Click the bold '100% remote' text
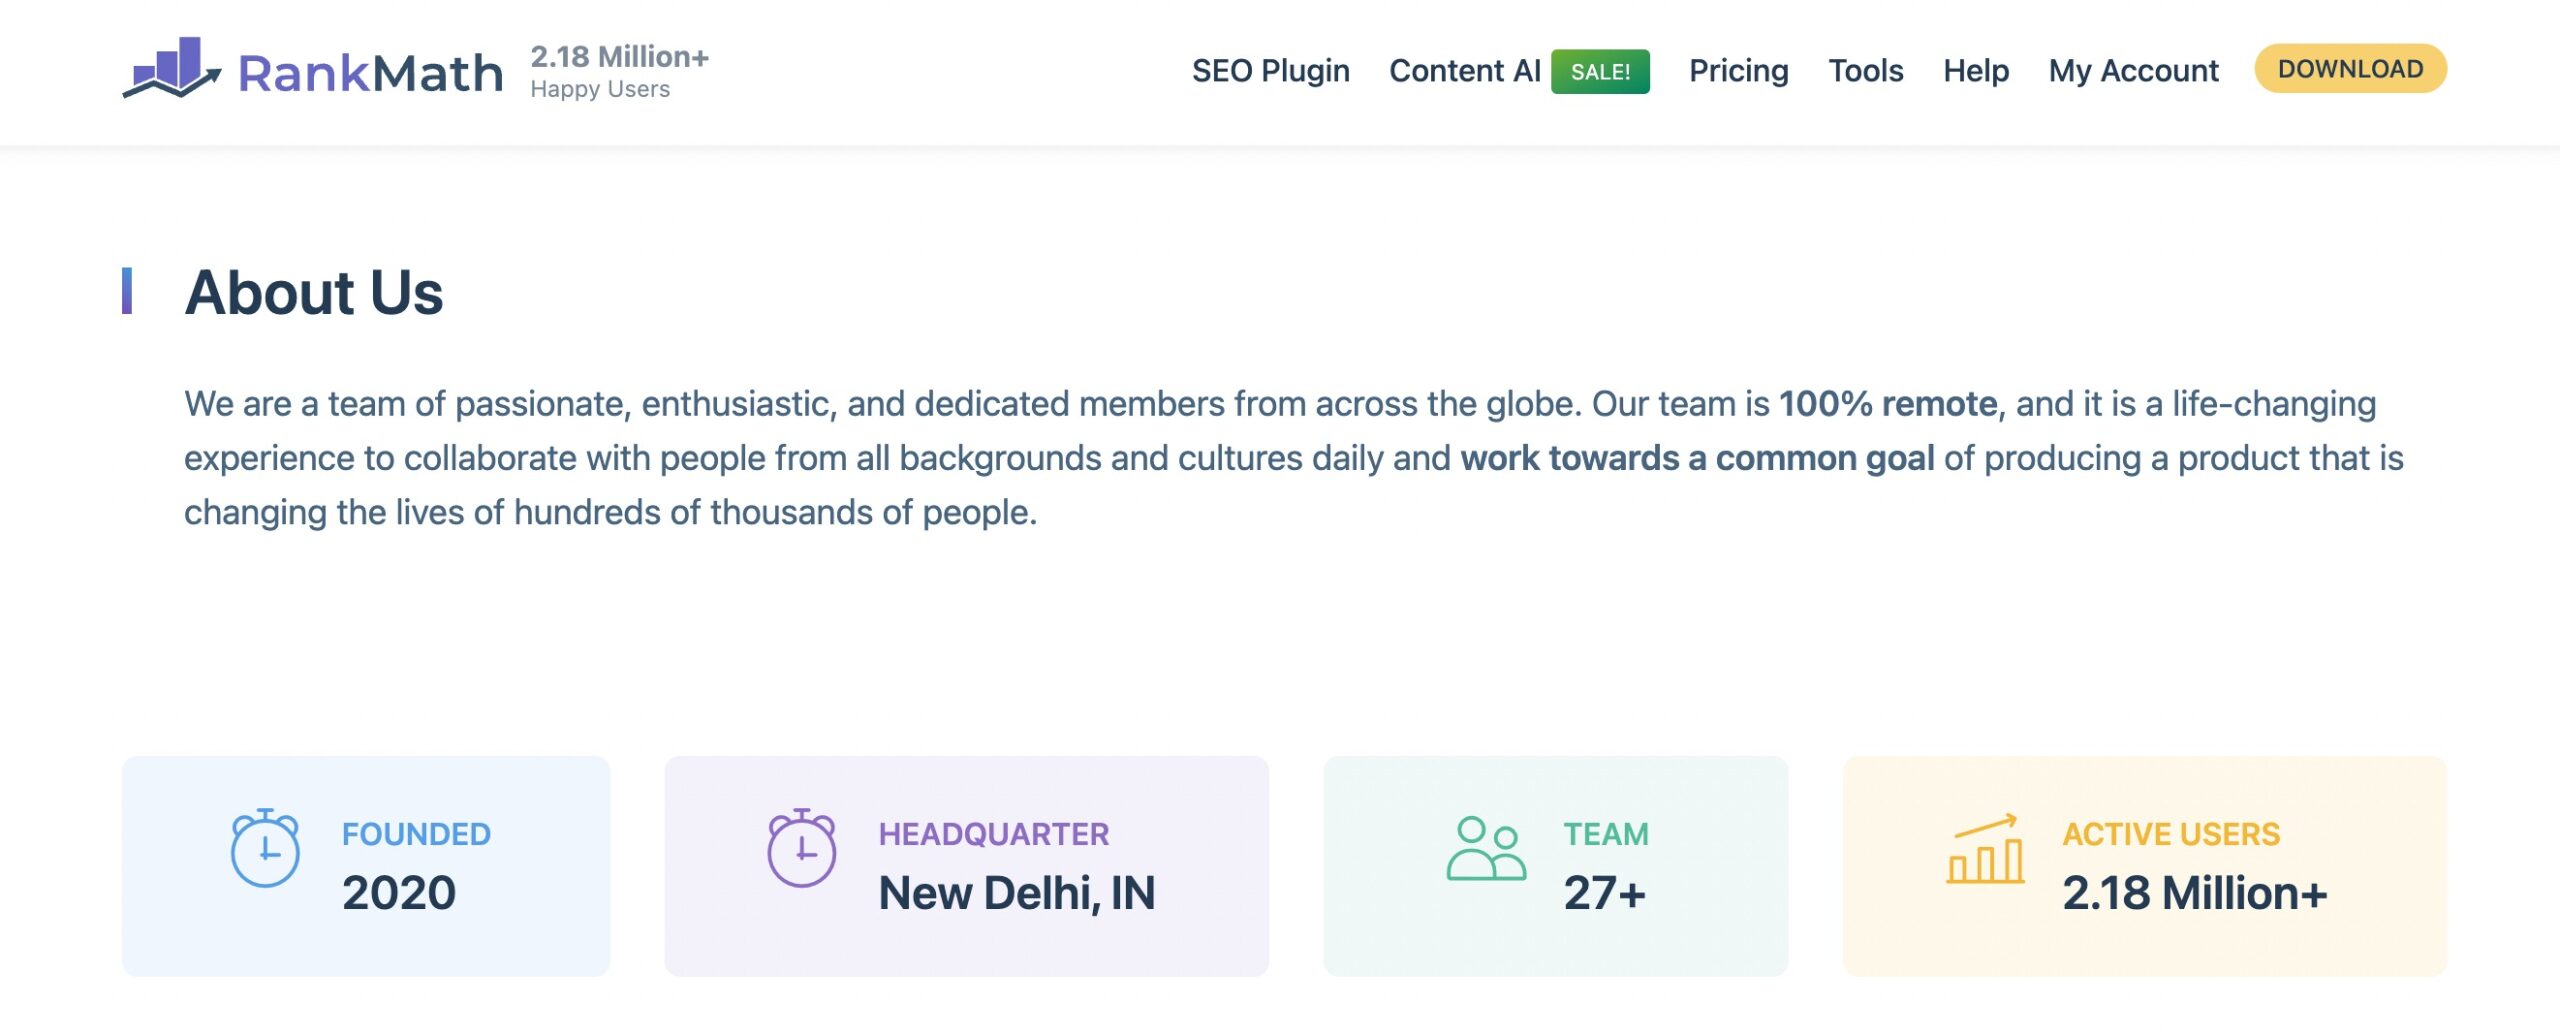This screenshot has height=1035, width=2560. 1888,404
